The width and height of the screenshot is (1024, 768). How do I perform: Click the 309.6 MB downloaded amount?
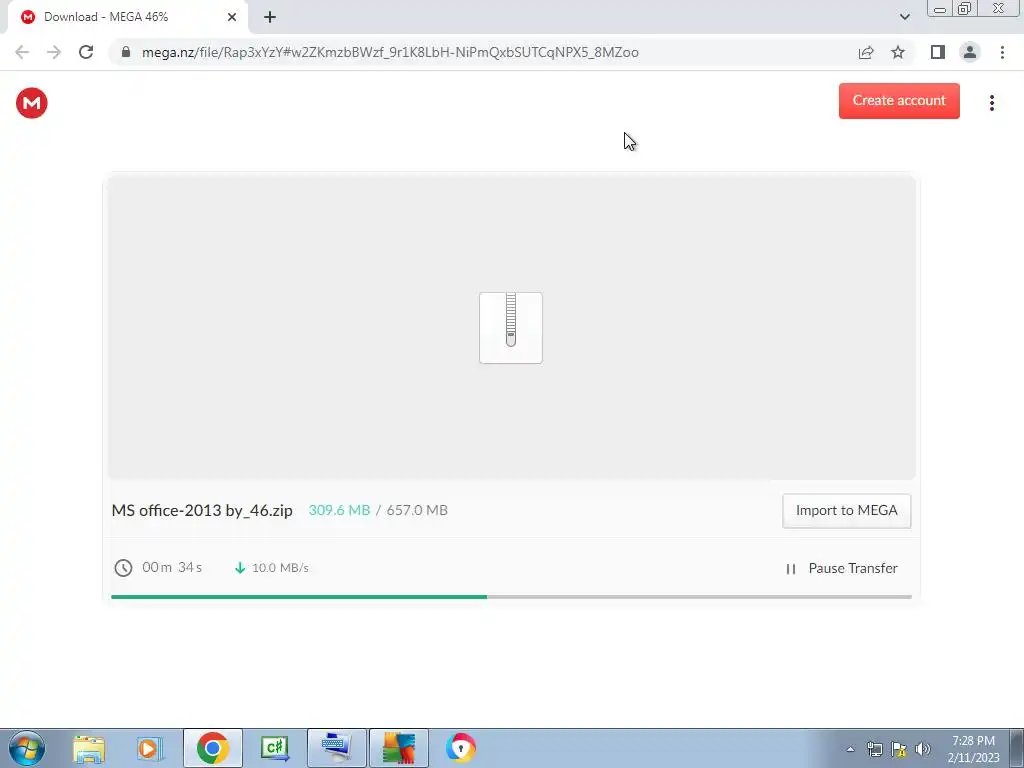[x=339, y=510]
